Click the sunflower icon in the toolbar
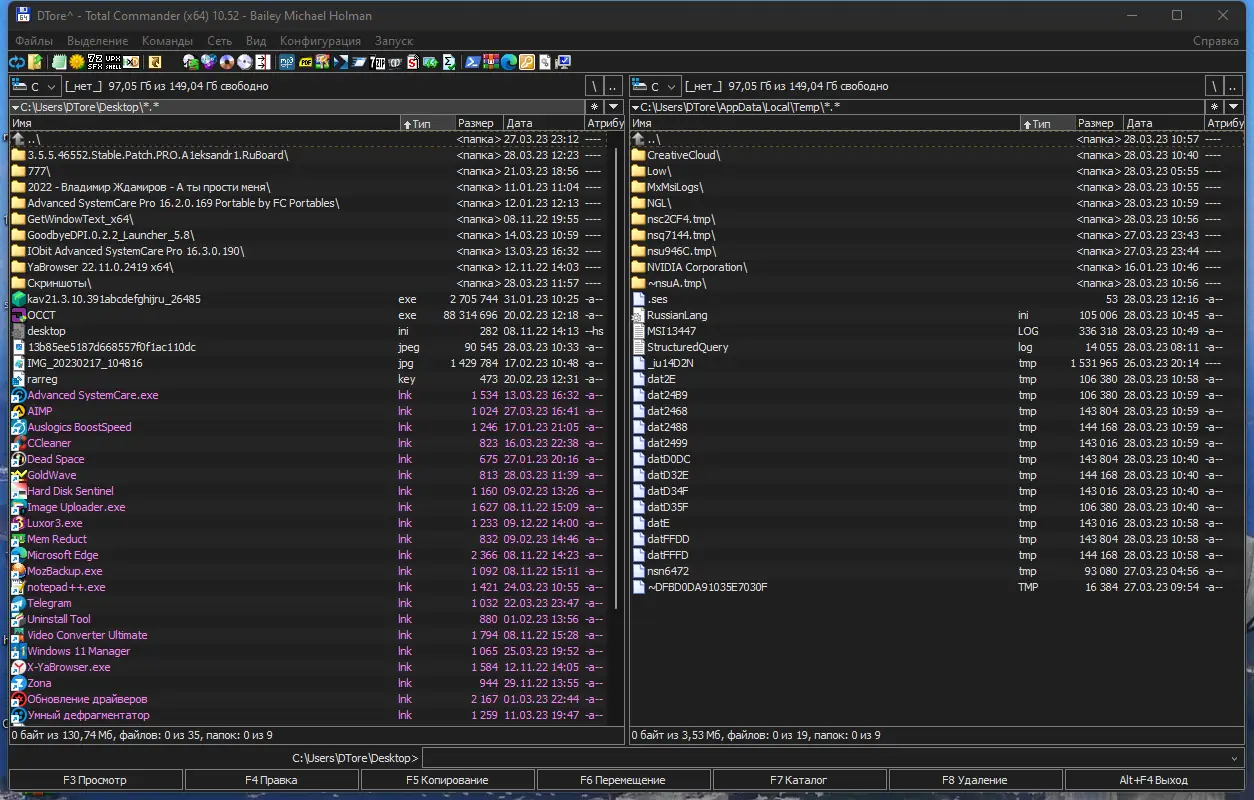Viewport: 1254px width, 800px height. 77,62
